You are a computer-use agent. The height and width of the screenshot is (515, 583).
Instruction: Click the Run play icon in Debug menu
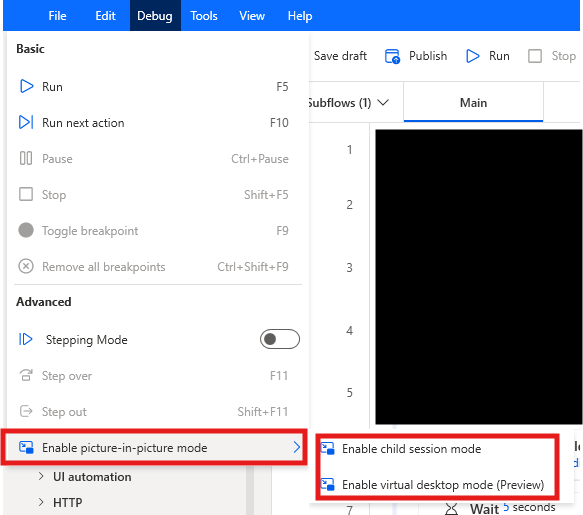(26, 86)
